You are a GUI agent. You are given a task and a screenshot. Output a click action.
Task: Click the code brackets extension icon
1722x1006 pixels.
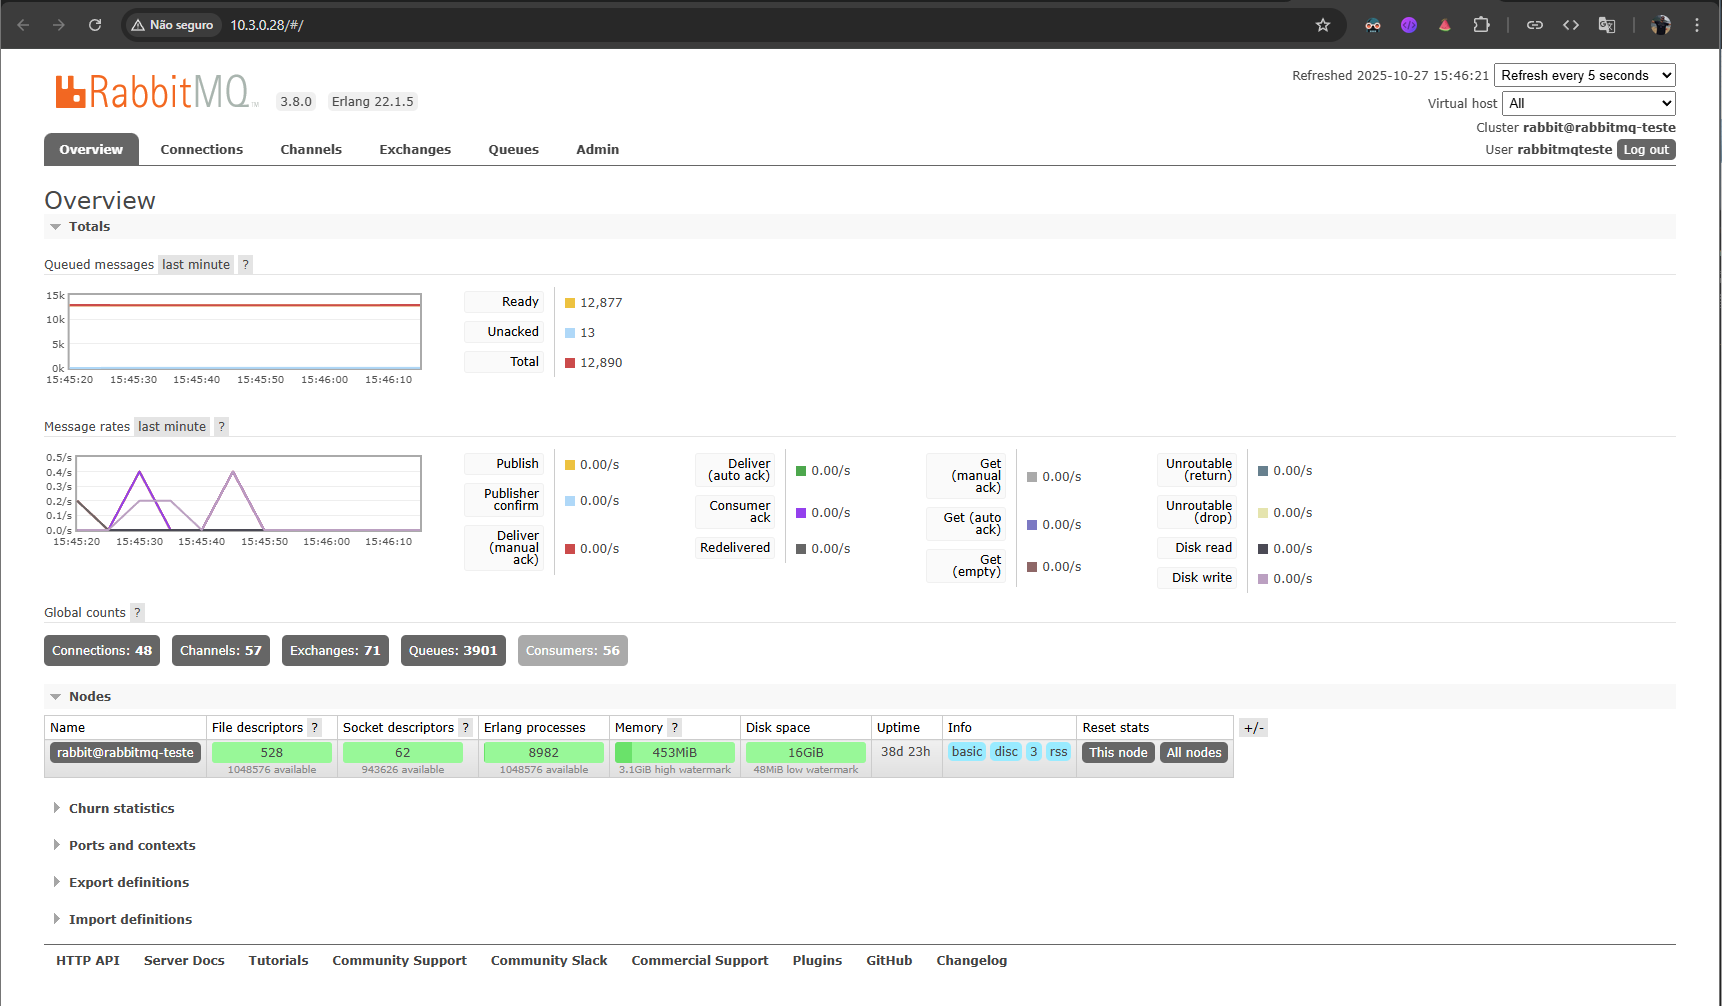(x=1571, y=25)
